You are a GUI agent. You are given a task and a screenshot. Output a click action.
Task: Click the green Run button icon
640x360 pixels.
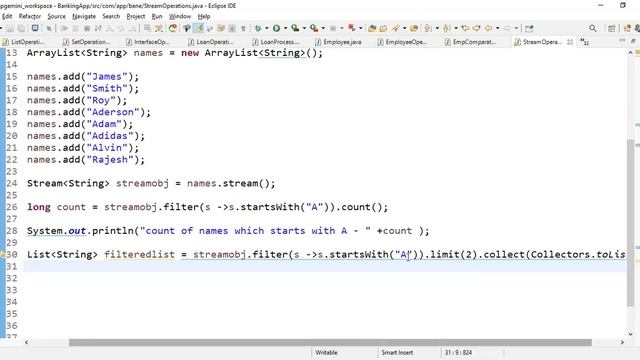(276, 28)
